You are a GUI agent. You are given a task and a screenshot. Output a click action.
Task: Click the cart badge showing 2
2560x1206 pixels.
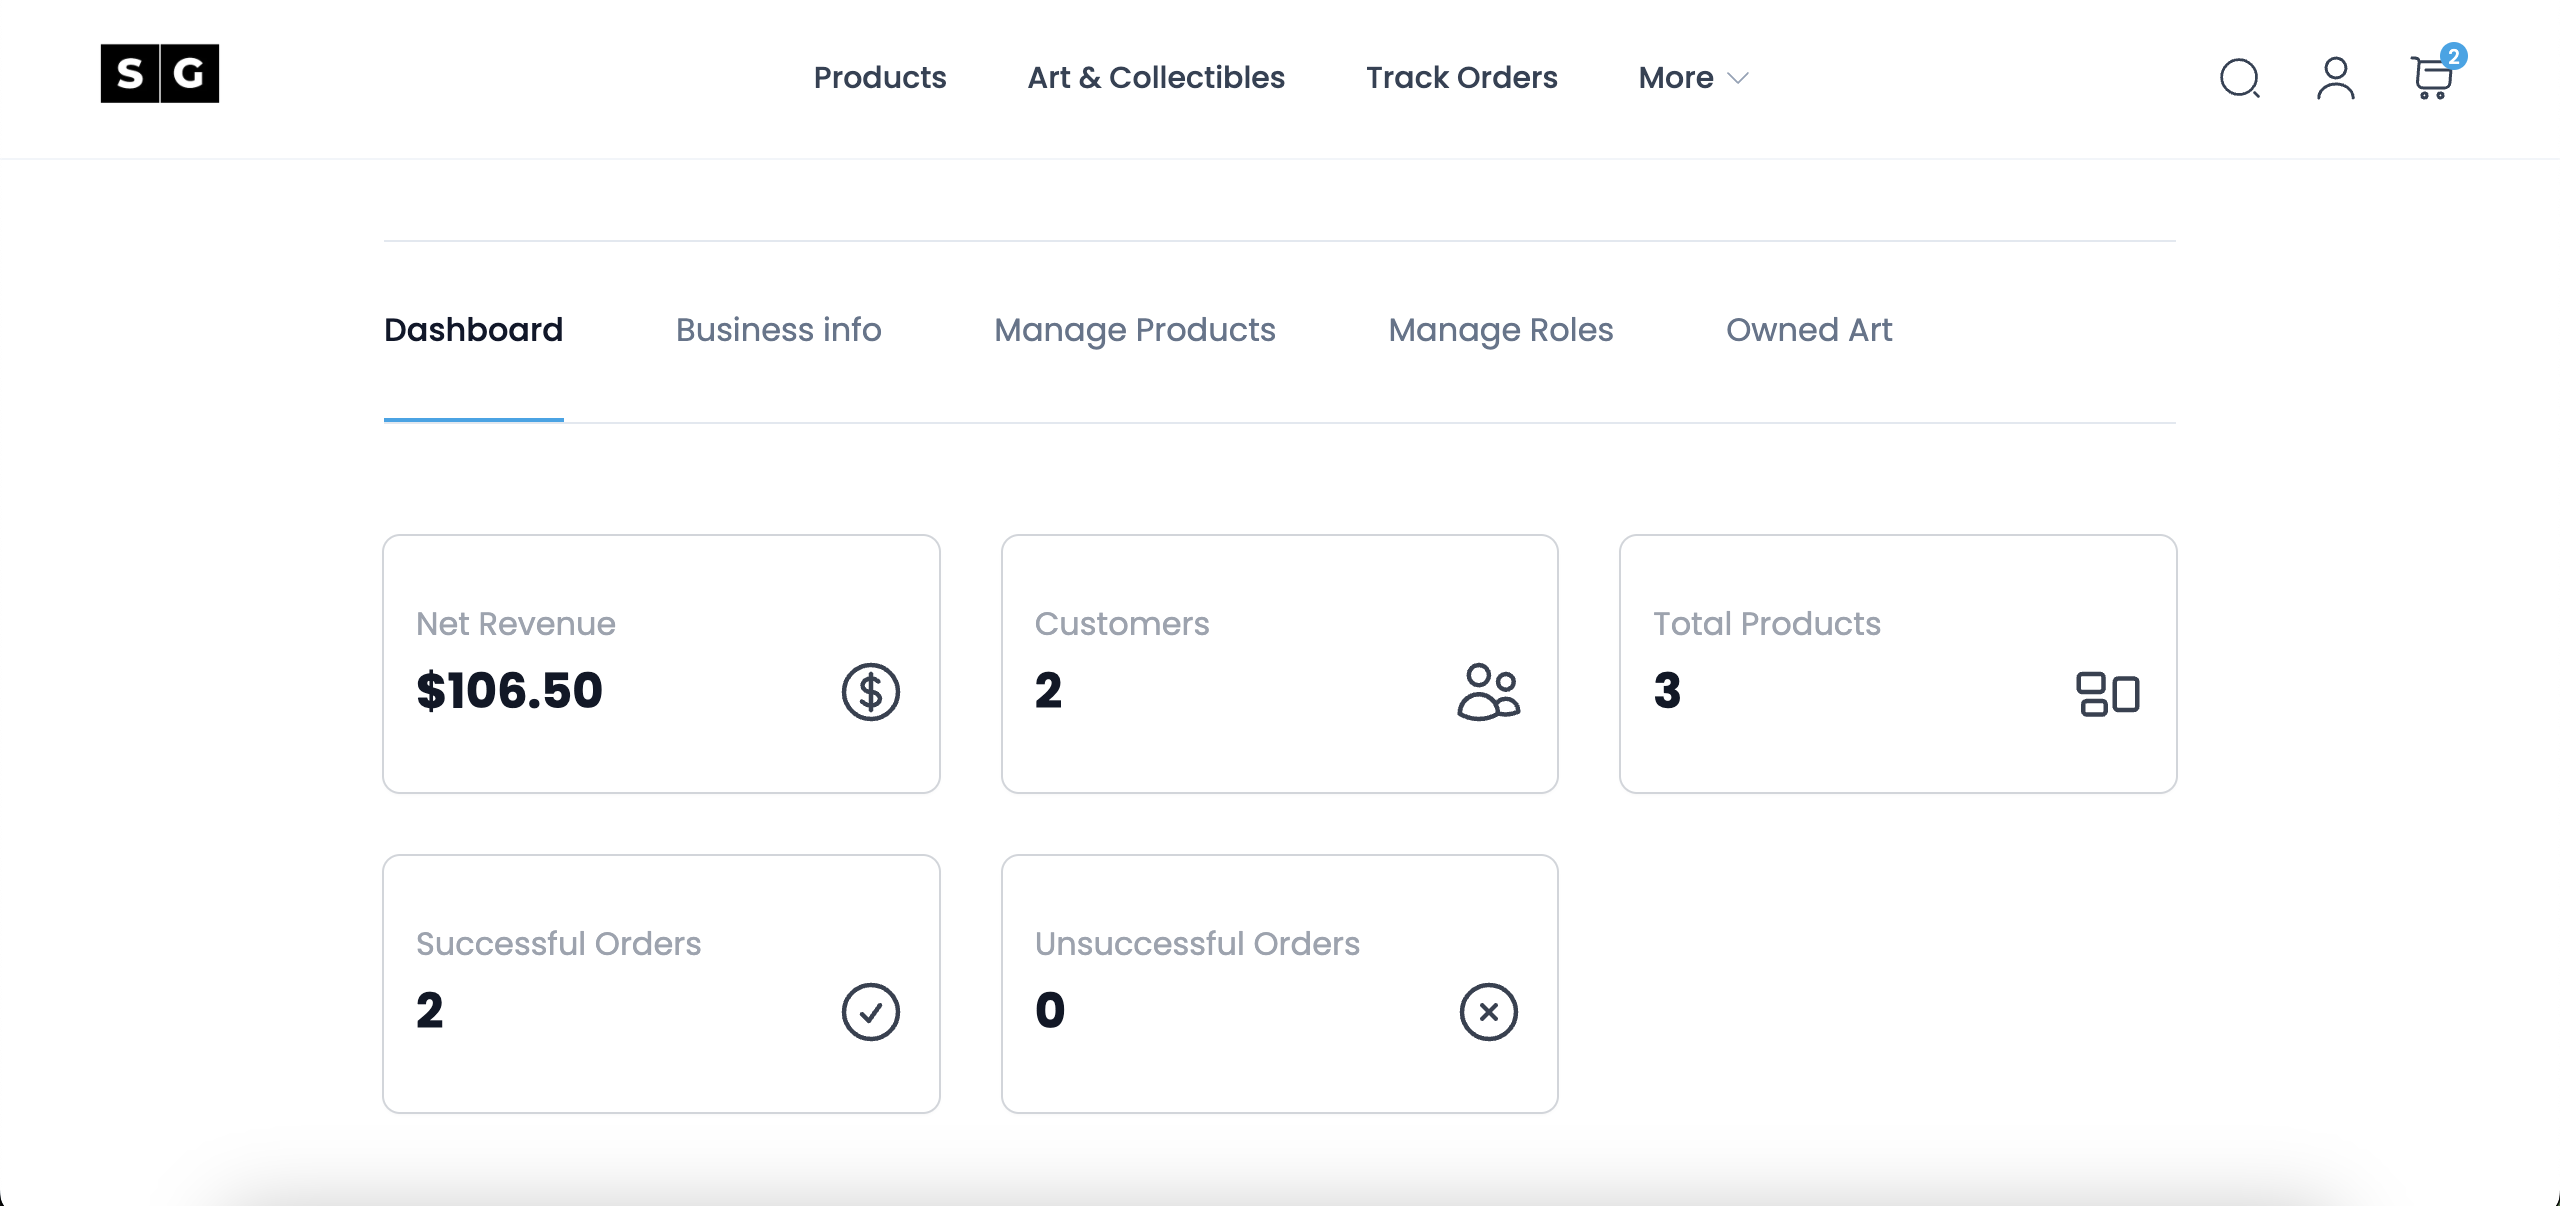[2453, 56]
